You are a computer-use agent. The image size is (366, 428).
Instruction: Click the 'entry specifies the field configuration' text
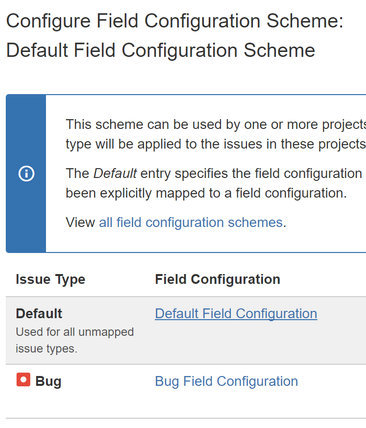coord(251,174)
